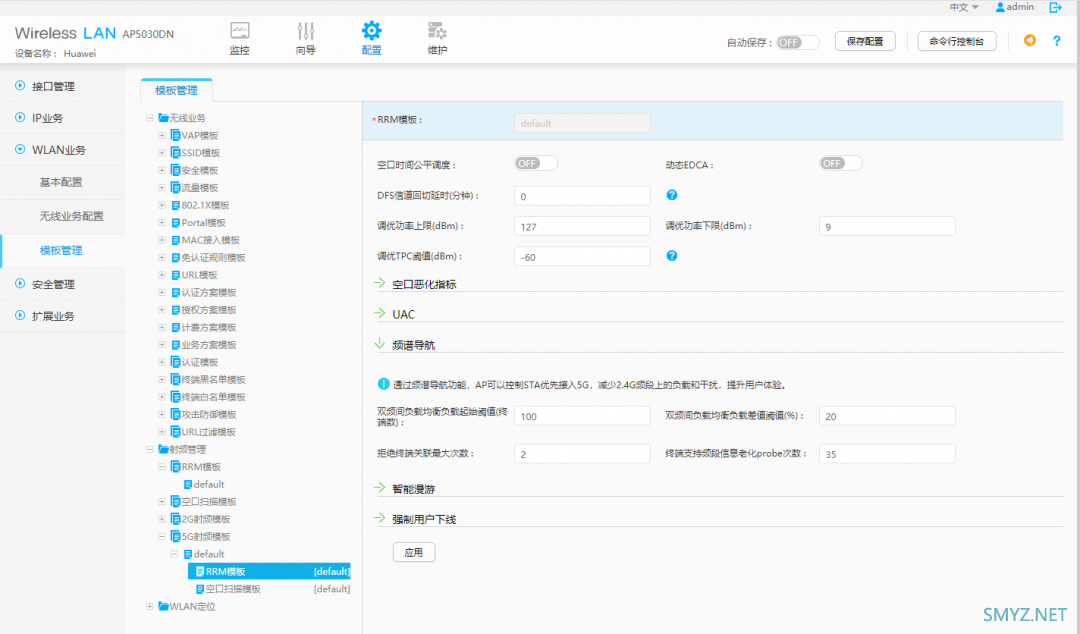This screenshot has height=634, width=1080.
Task: Open the 配置 configuration gear section
Action: tap(371, 39)
